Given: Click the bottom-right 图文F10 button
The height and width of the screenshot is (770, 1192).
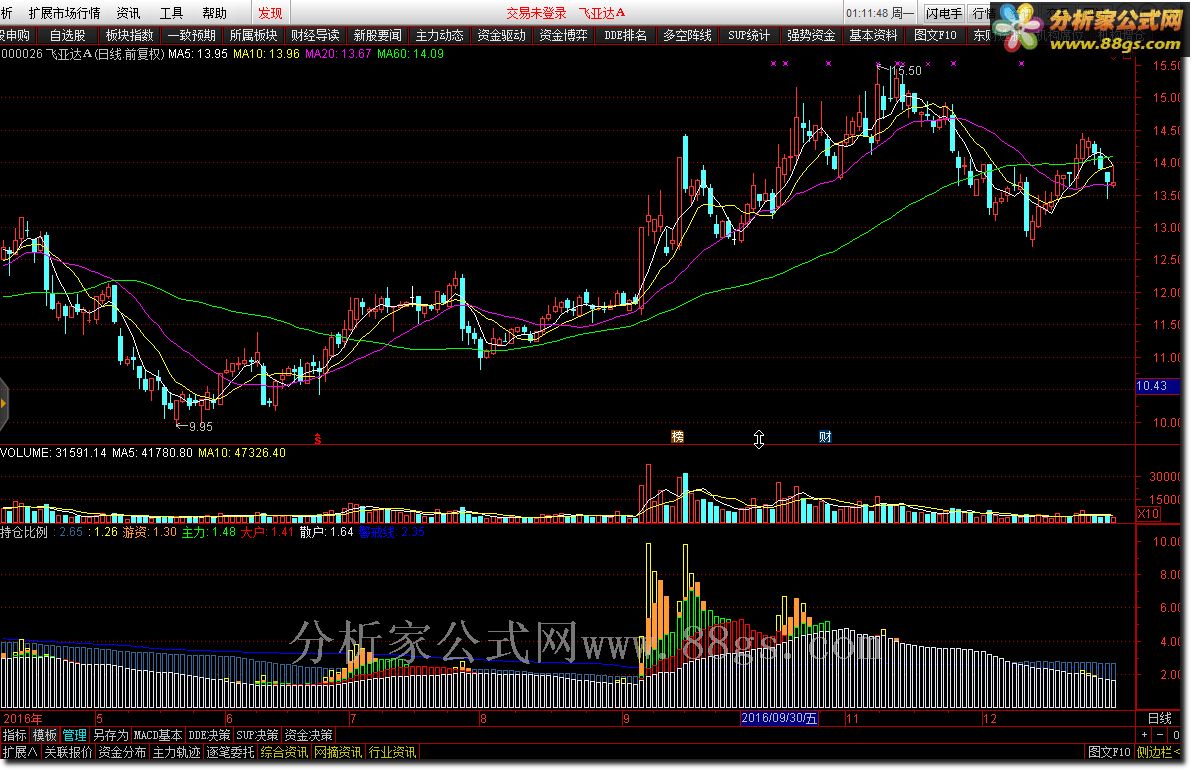Looking at the screenshot, I should (x=1109, y=752).
